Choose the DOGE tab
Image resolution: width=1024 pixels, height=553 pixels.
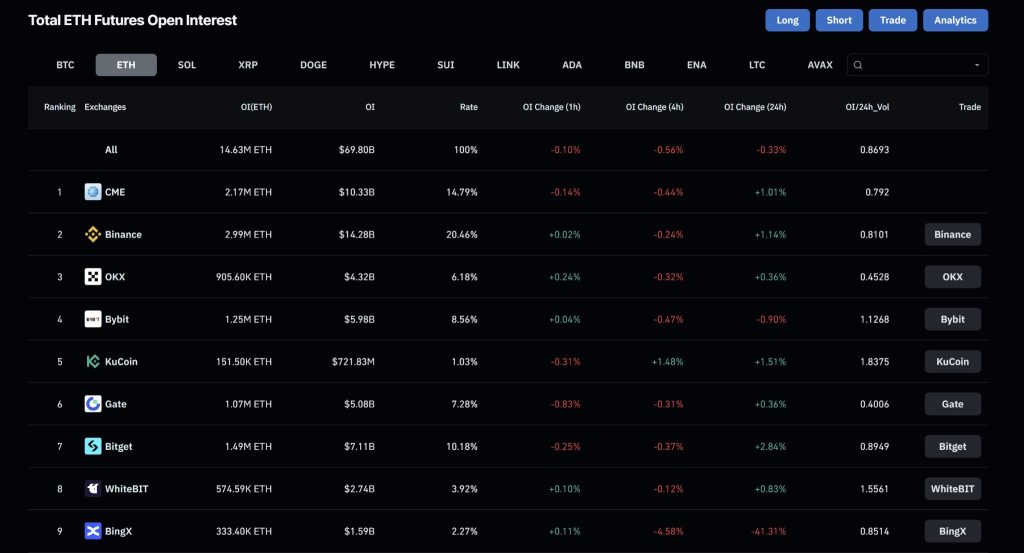coord(313,65)
